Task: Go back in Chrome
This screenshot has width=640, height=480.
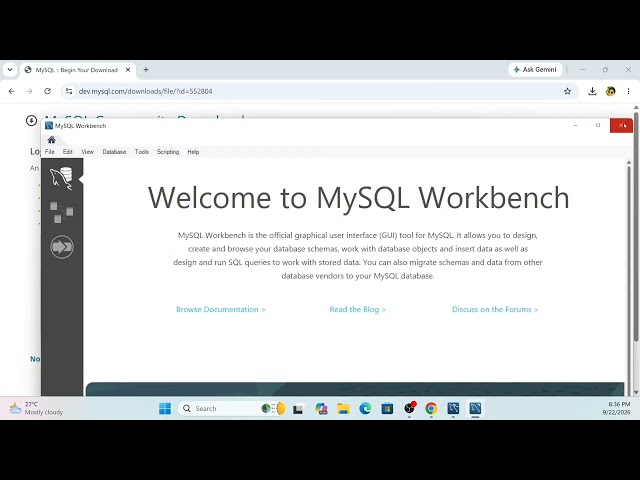Action: 11,91
